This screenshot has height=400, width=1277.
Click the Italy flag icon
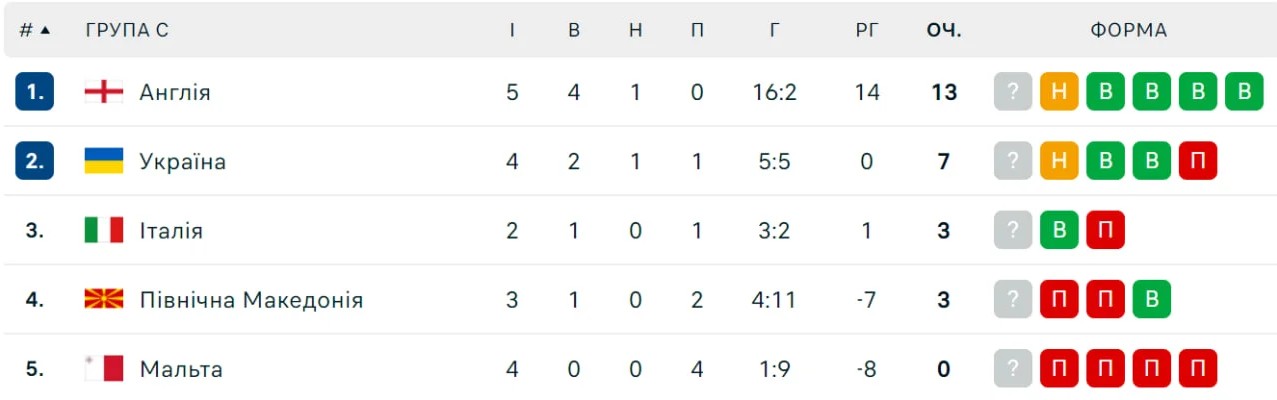(103, 231)
